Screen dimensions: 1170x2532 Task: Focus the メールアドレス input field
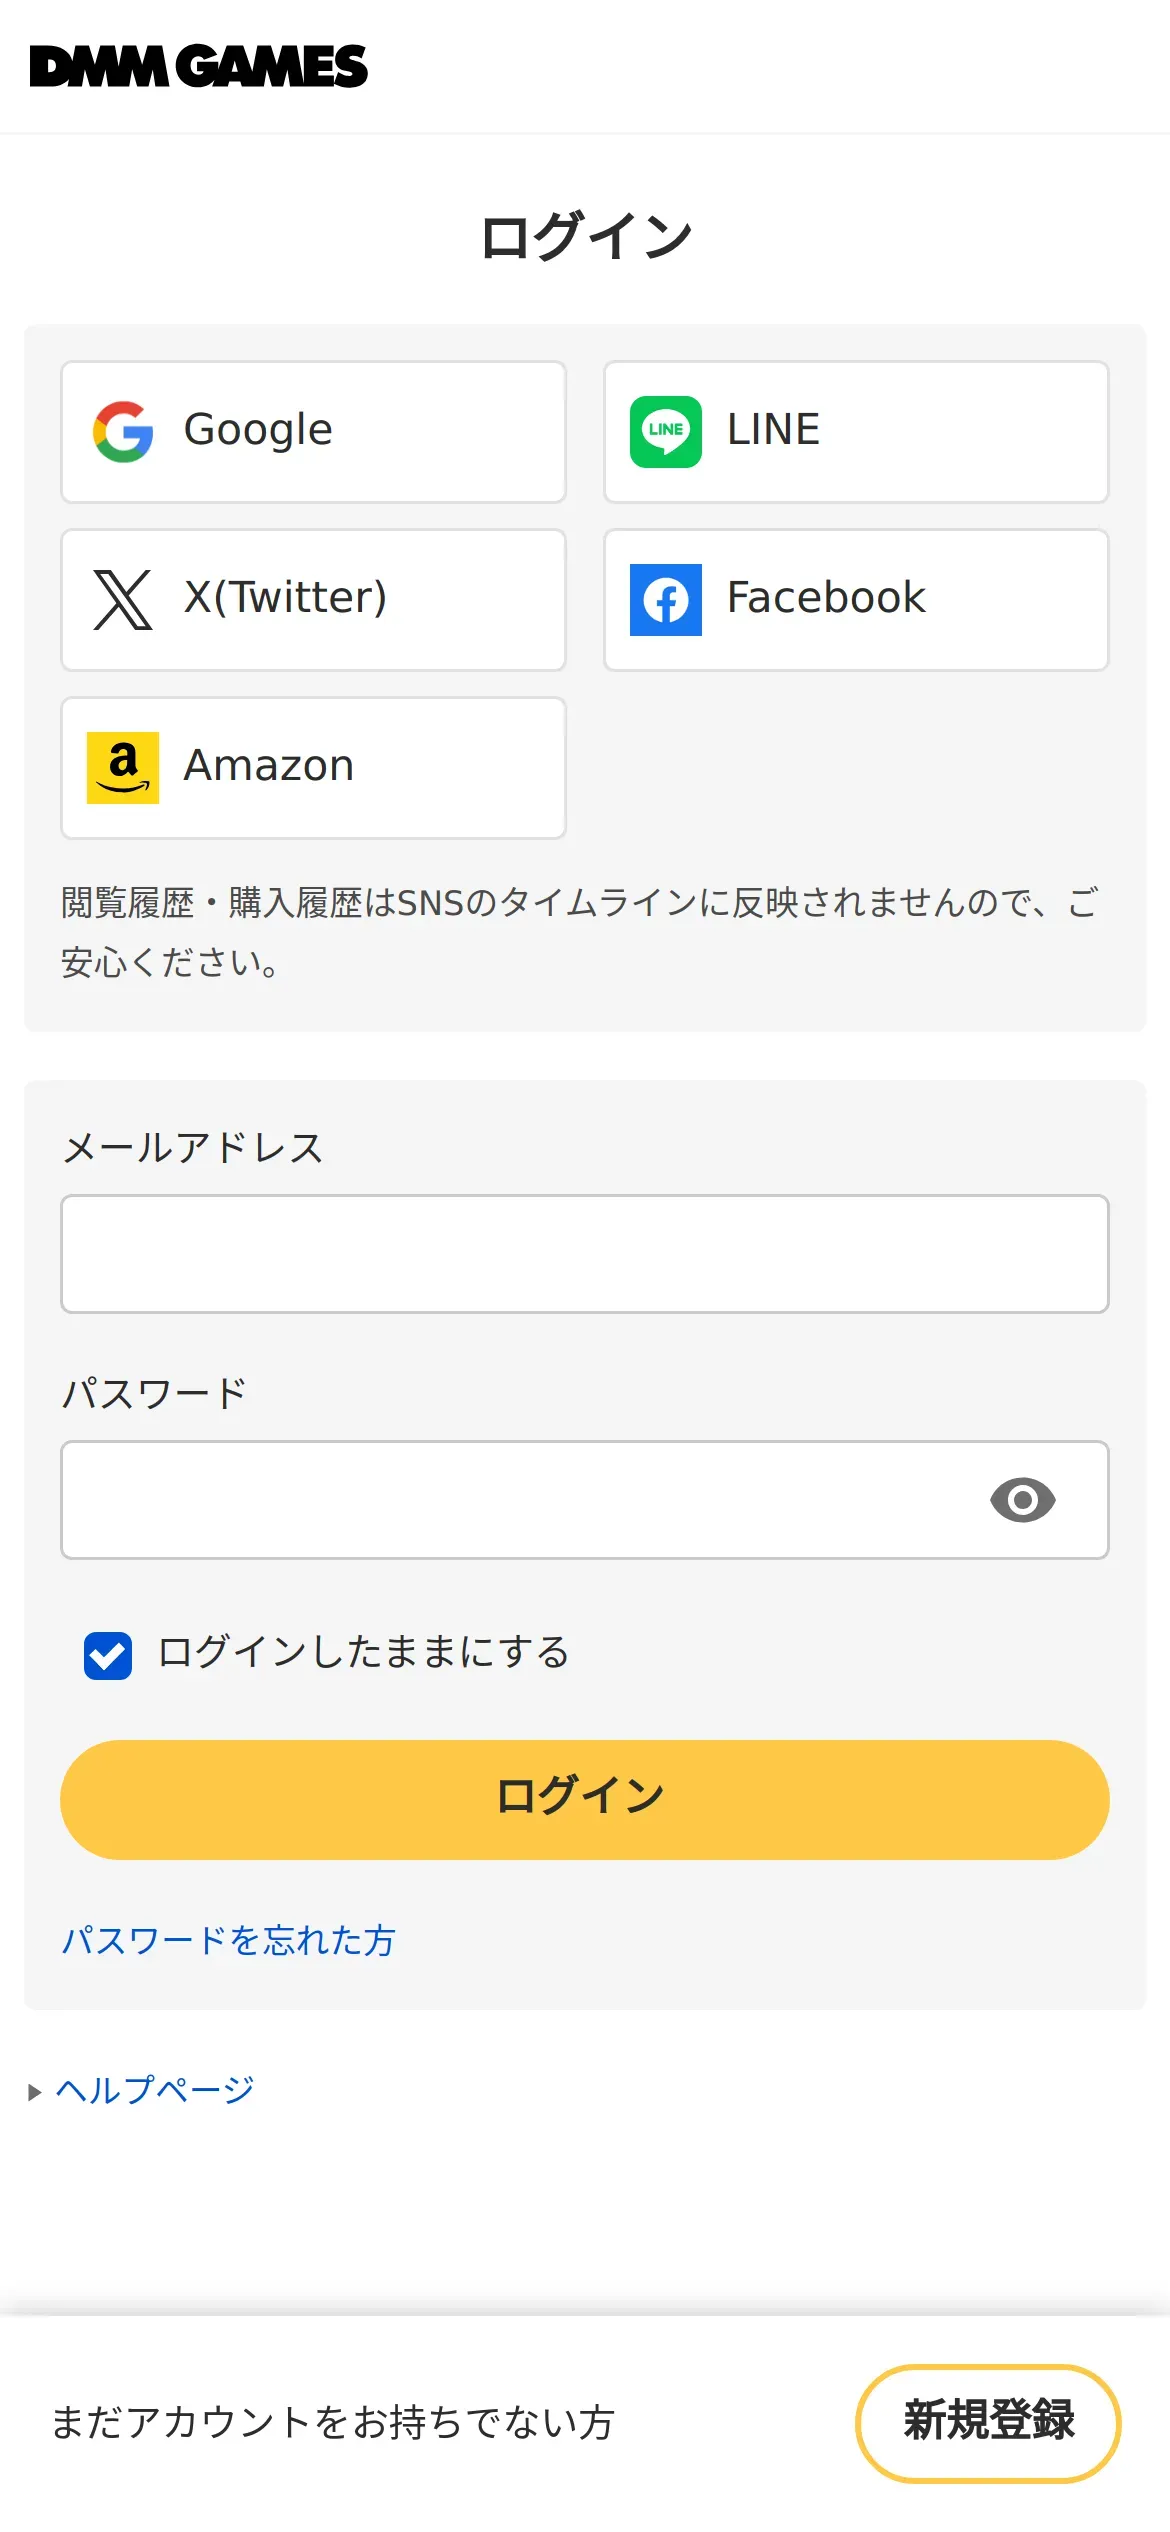point(584,1254)
